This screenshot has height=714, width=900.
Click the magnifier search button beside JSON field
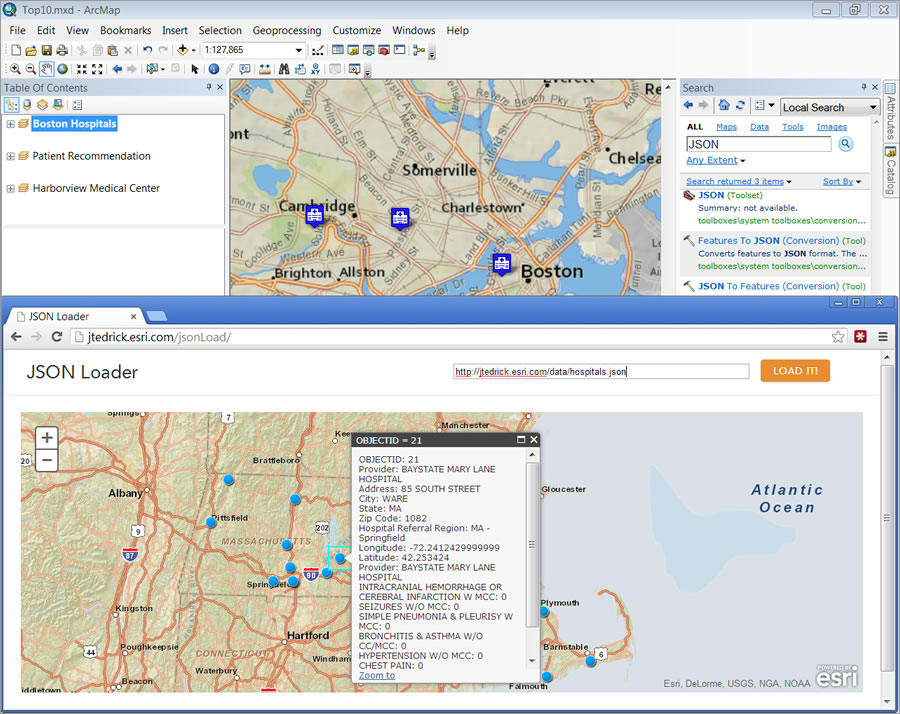coord(845,144)
